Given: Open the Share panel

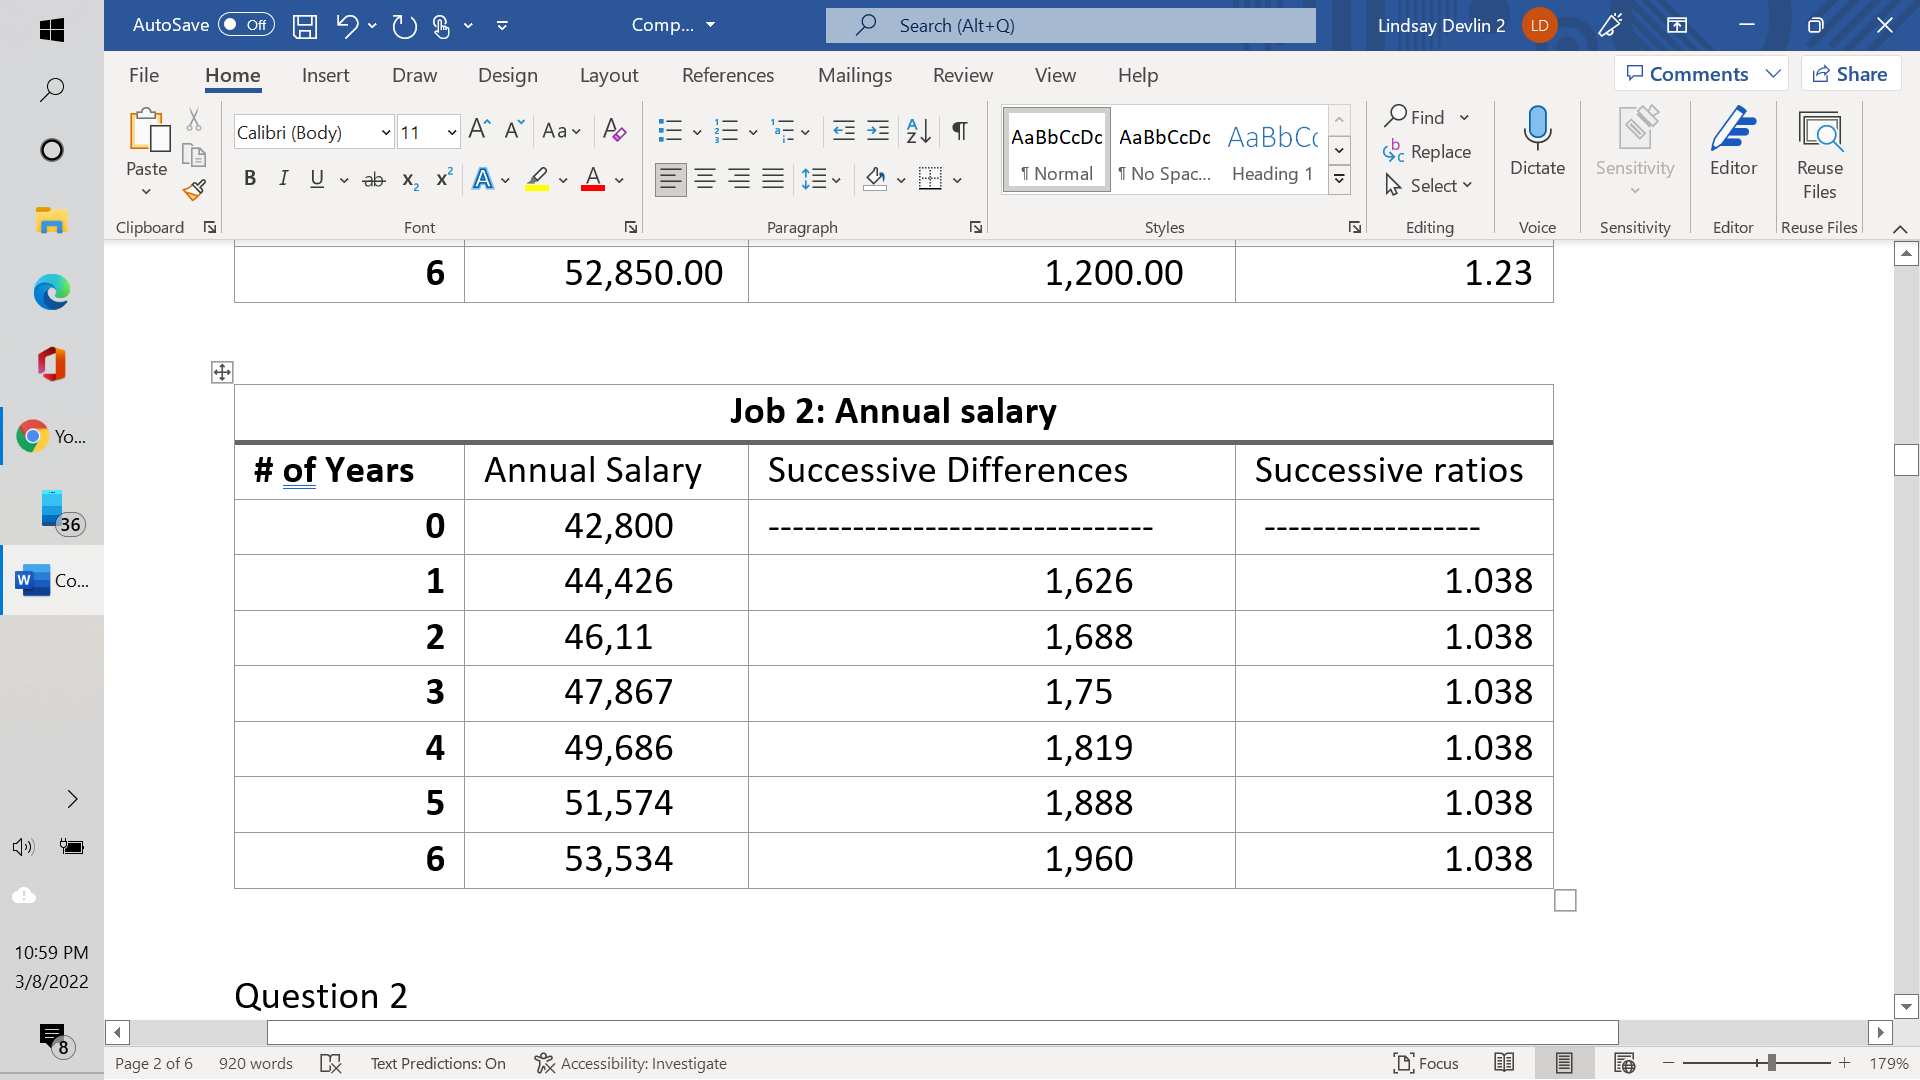Looking at the screenshot, I should 1850,73.
